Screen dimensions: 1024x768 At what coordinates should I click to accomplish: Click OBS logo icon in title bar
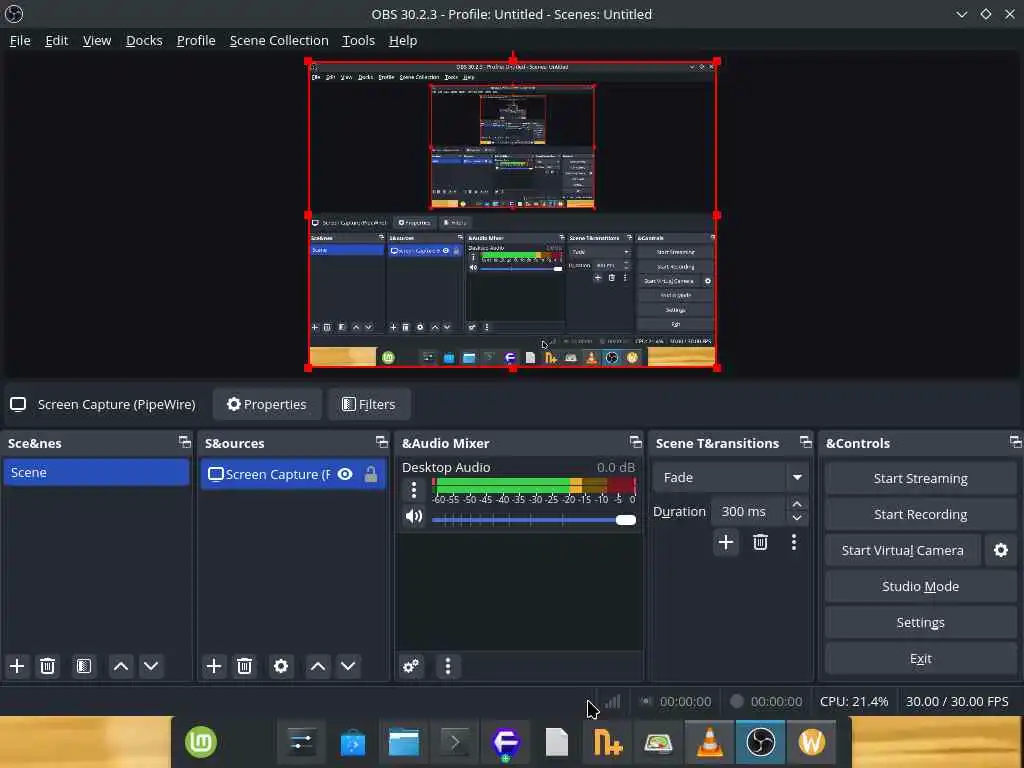14,14
